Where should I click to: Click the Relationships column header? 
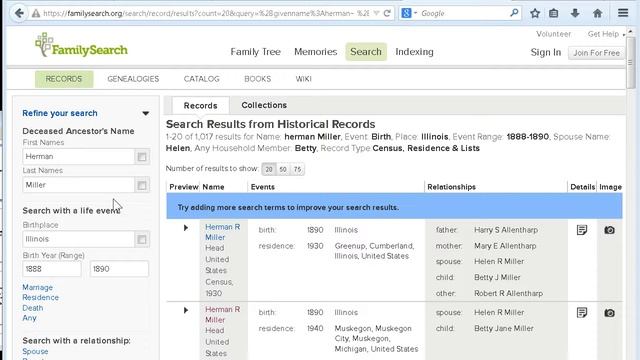point(451,187)
